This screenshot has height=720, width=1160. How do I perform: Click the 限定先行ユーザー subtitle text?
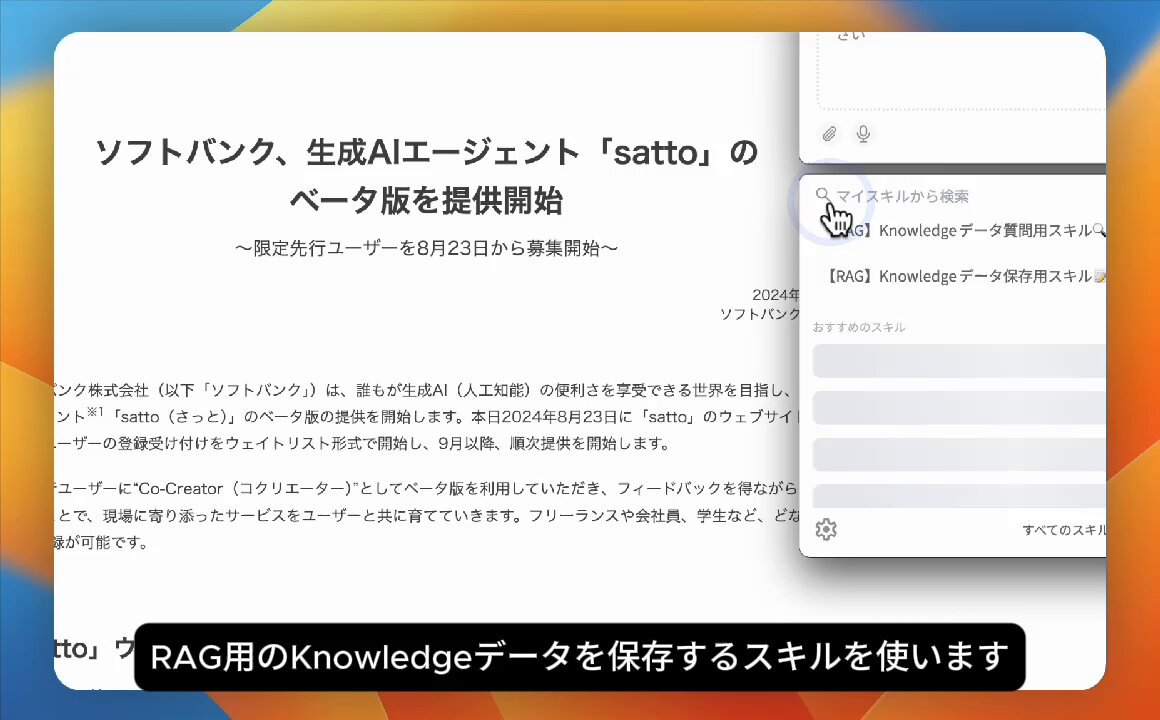427,248
